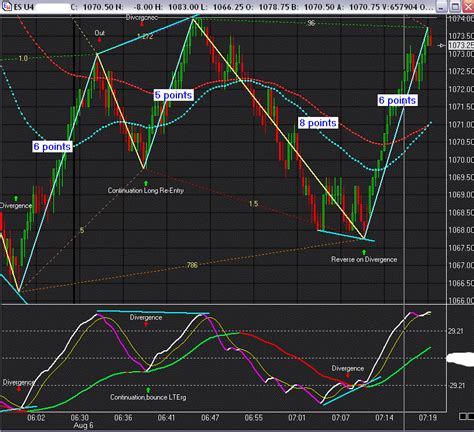474x432 pixels.
Task: Click the 1069.00 price axis label
Action: click(461, 195)
